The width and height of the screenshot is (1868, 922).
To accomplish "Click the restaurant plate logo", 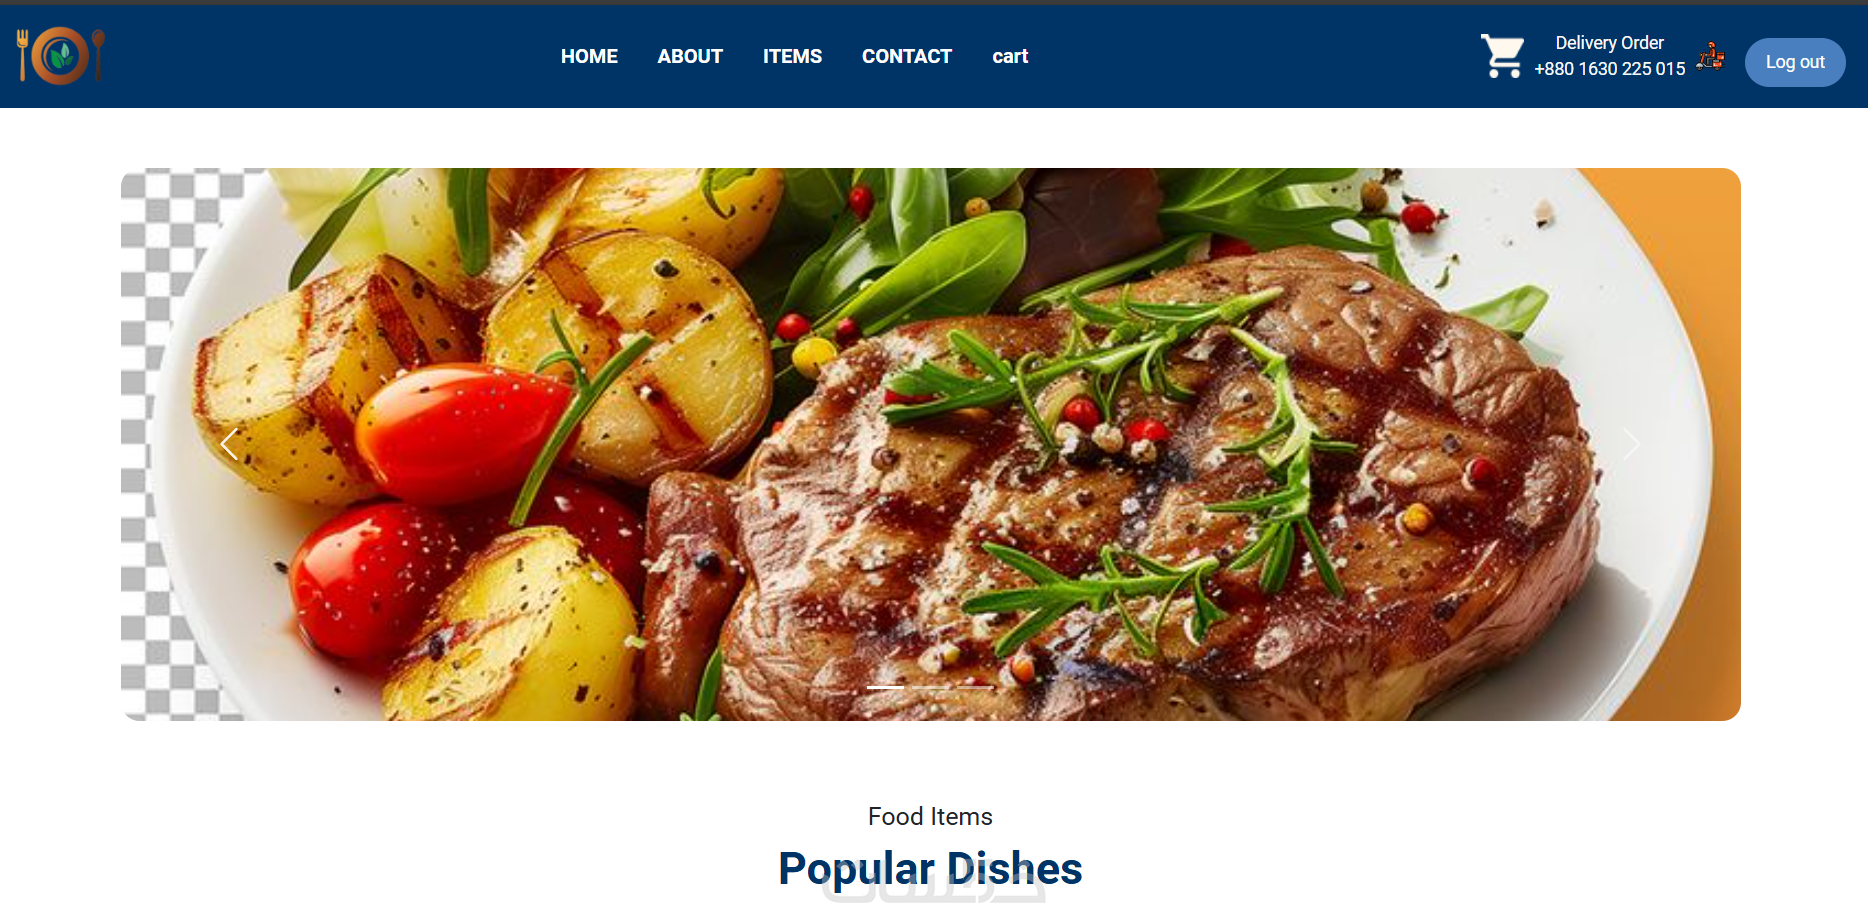I will pos(60,55).
